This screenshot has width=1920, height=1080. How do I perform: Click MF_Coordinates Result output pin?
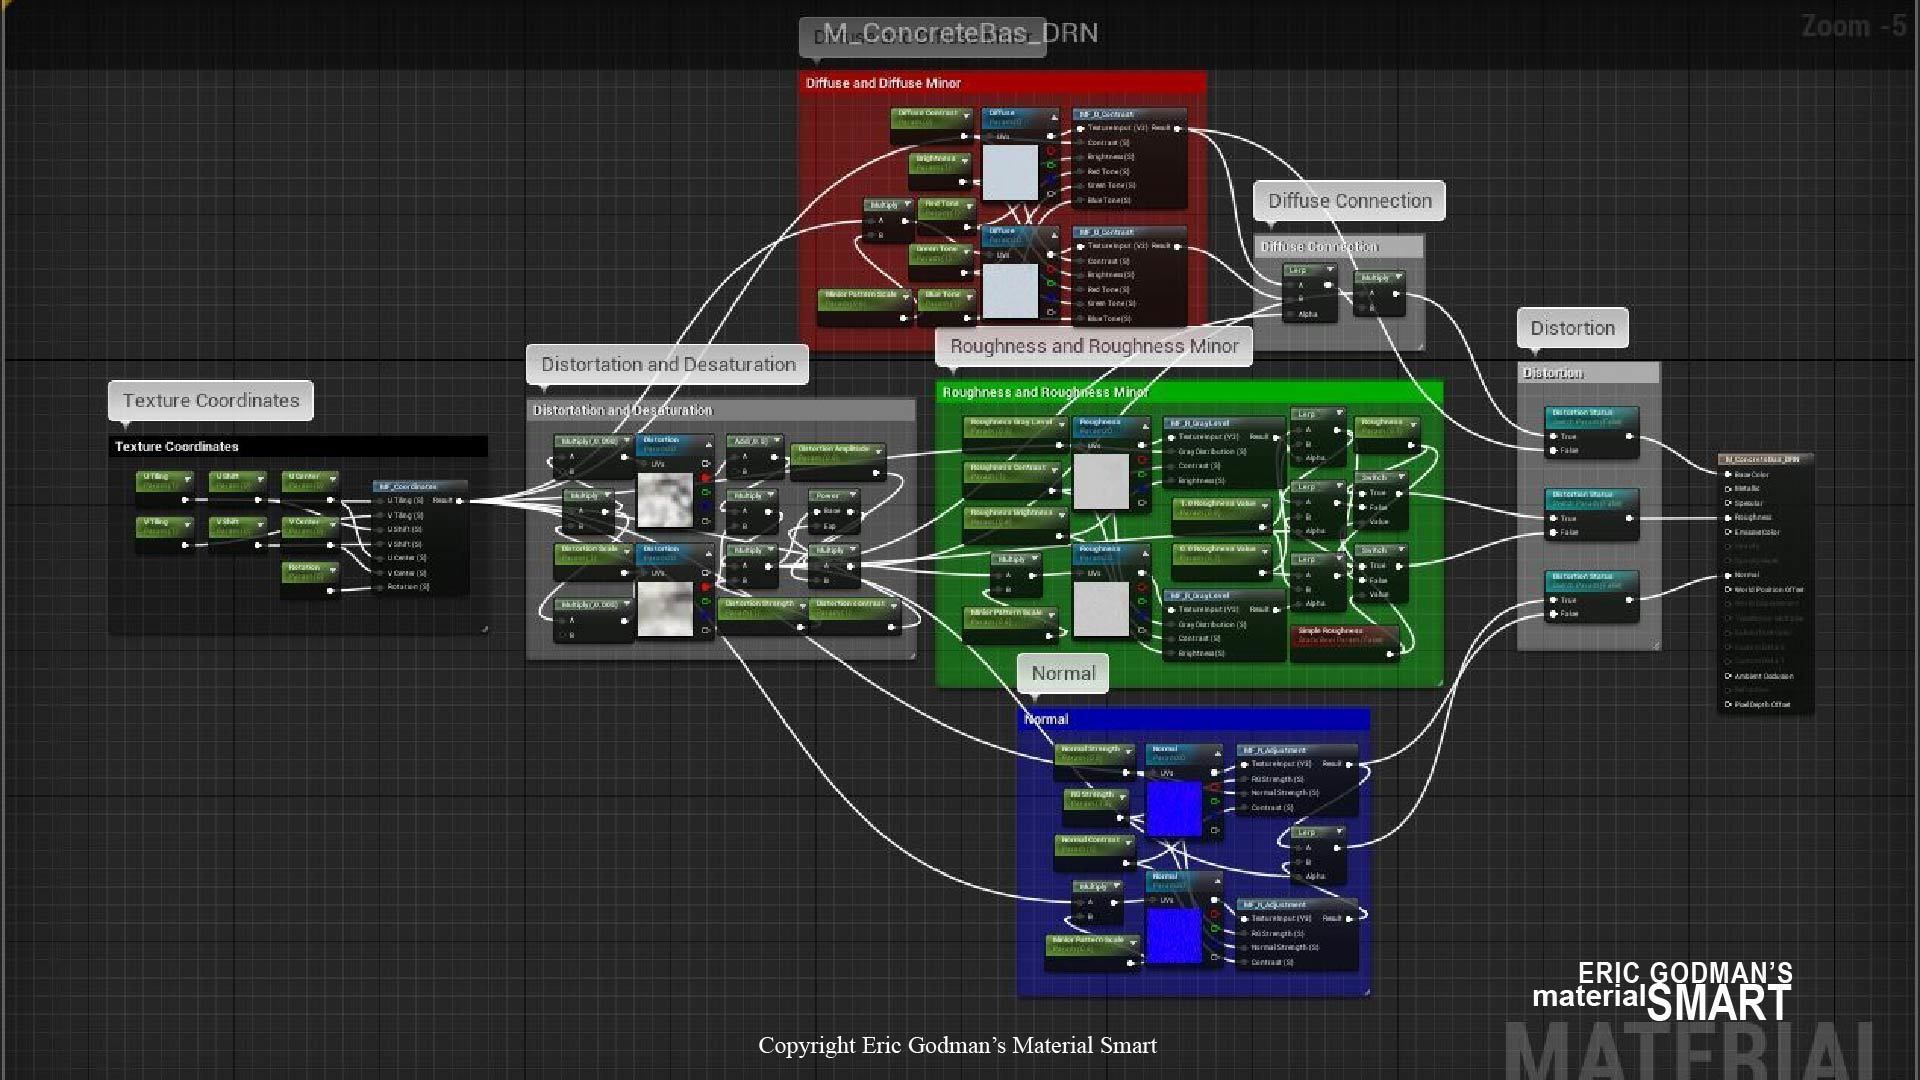tap(459, 500)
